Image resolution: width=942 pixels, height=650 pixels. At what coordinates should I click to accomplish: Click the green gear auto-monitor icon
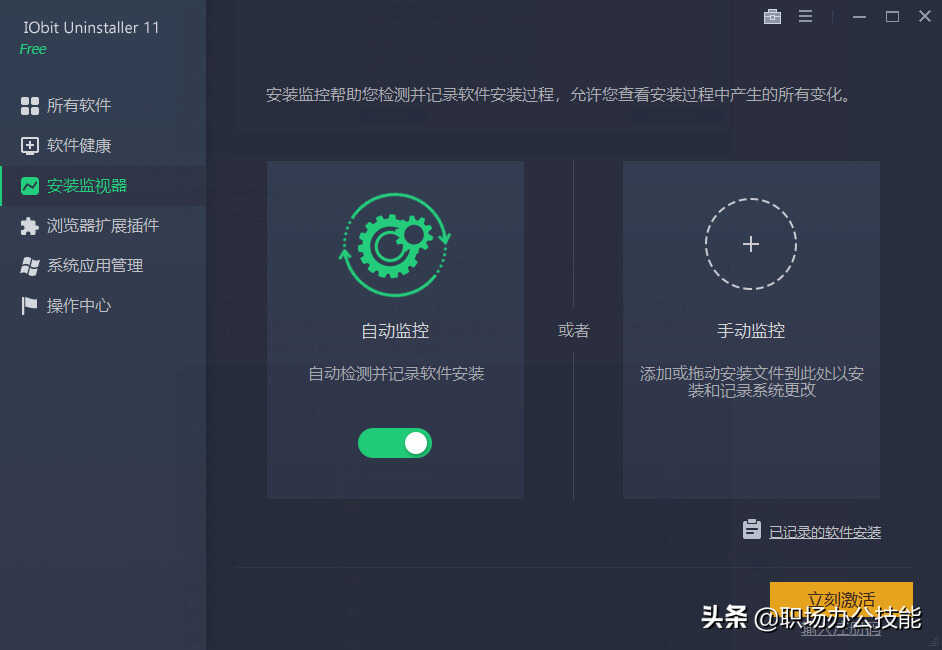click(x=395, y=245)
